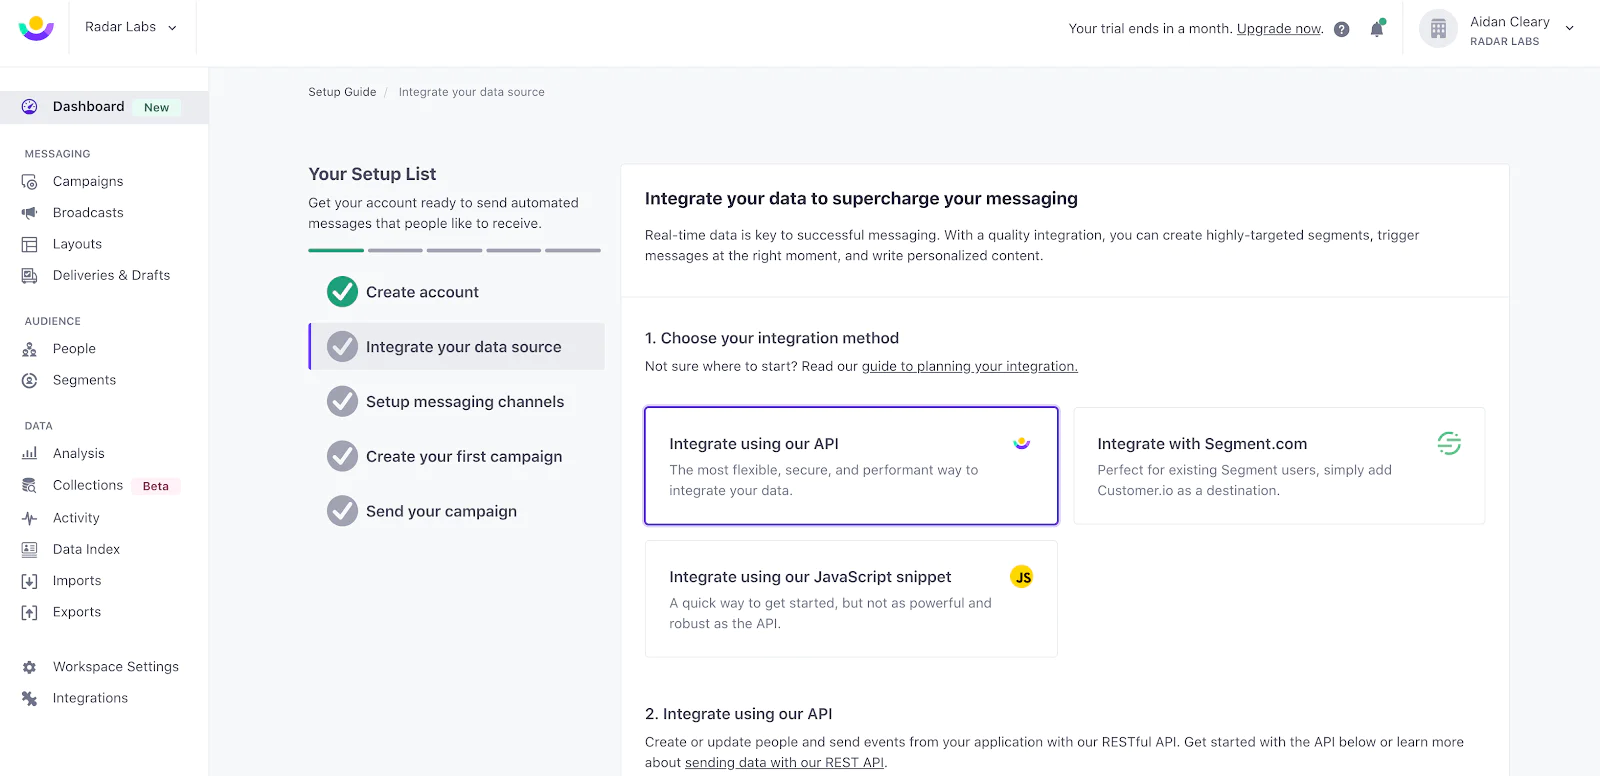Choose Integrate with Segment.com option

coord(1278,466)
